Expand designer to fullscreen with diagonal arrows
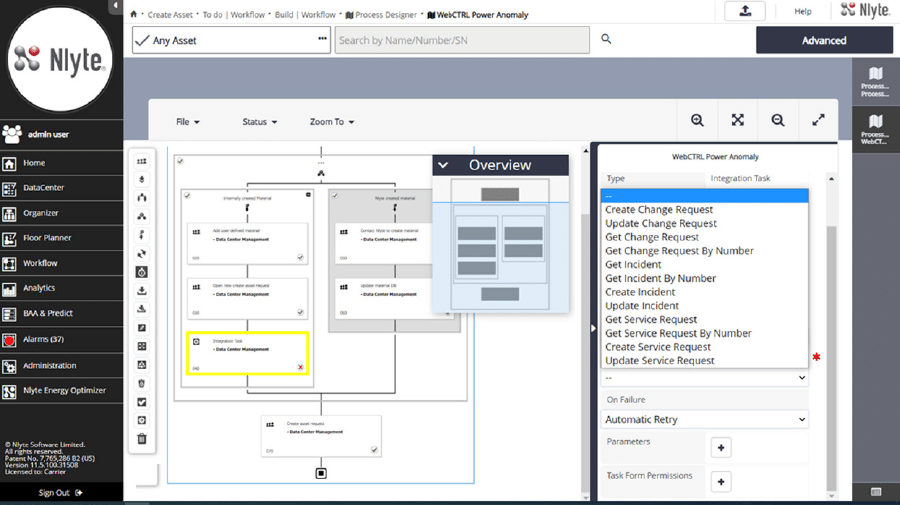Image resolution: width=900 pixels, height=505 pixels. pyautogui.click(x=818, y=120)
